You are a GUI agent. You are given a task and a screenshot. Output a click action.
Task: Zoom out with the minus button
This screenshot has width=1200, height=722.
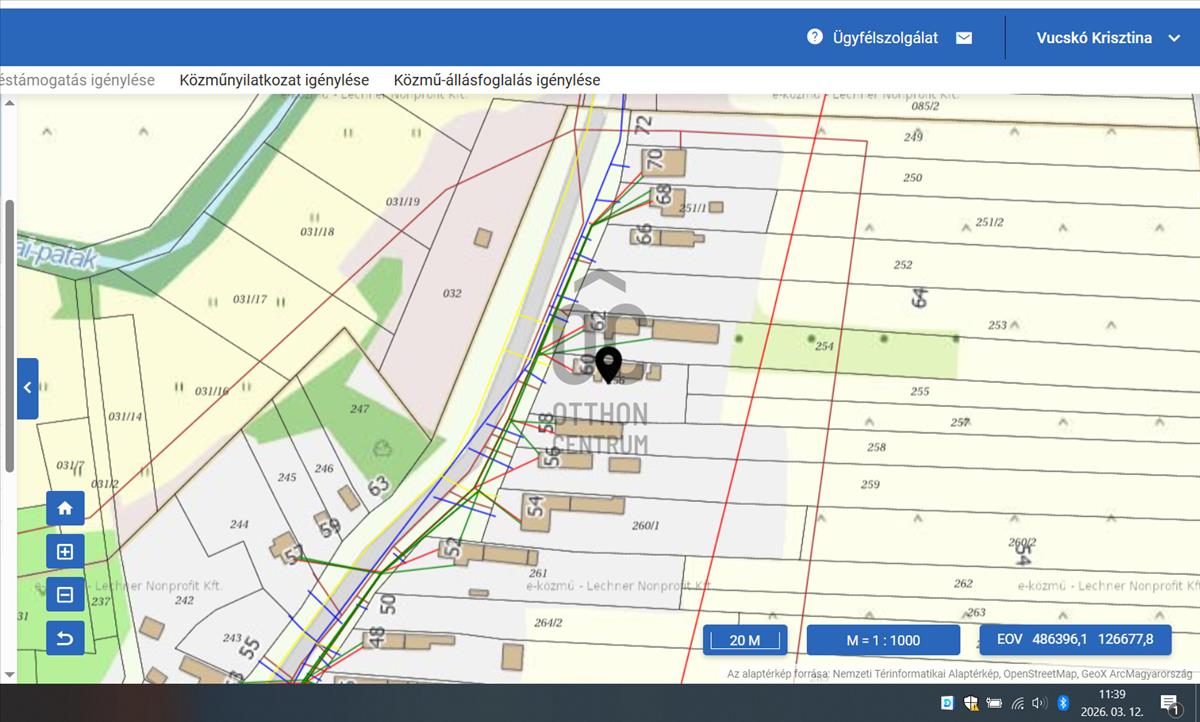[65, 595]
